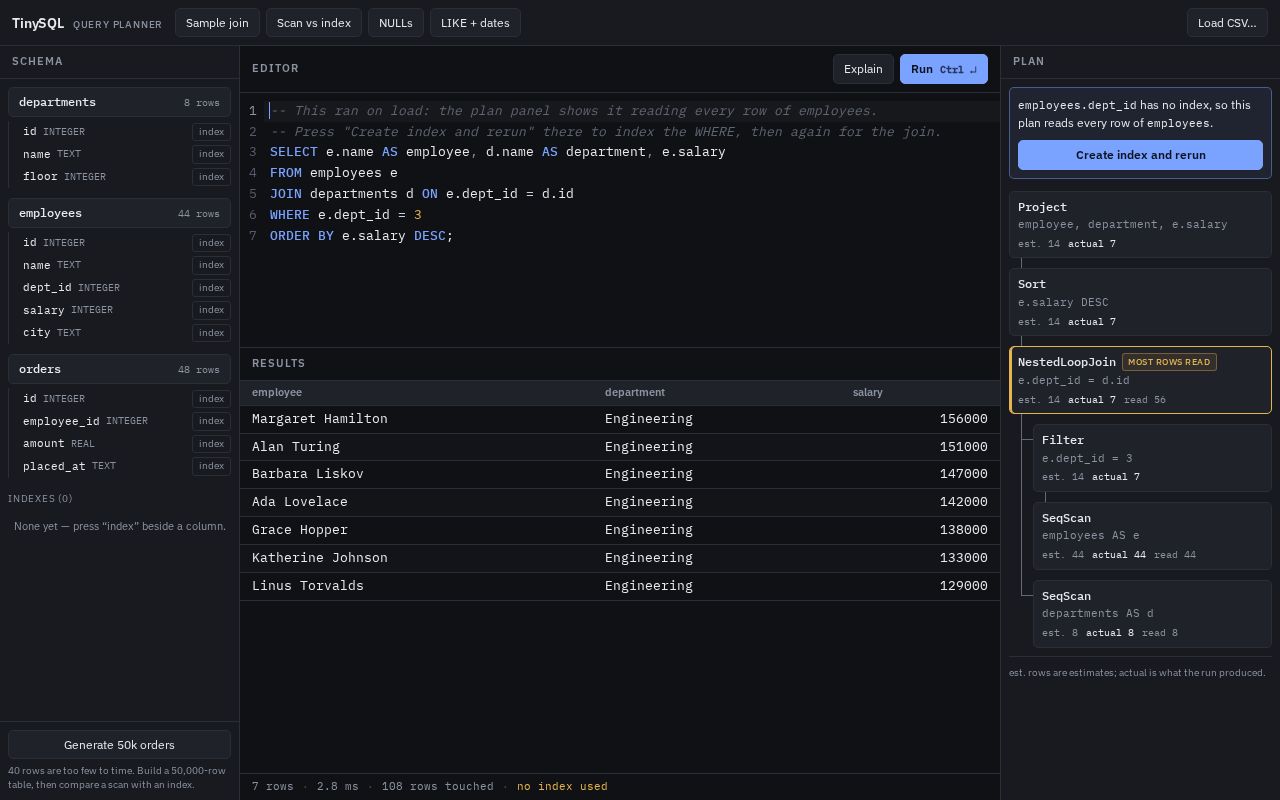Index the employees city column
Viewport: 1280px width, 800px height.
point(211,333)
